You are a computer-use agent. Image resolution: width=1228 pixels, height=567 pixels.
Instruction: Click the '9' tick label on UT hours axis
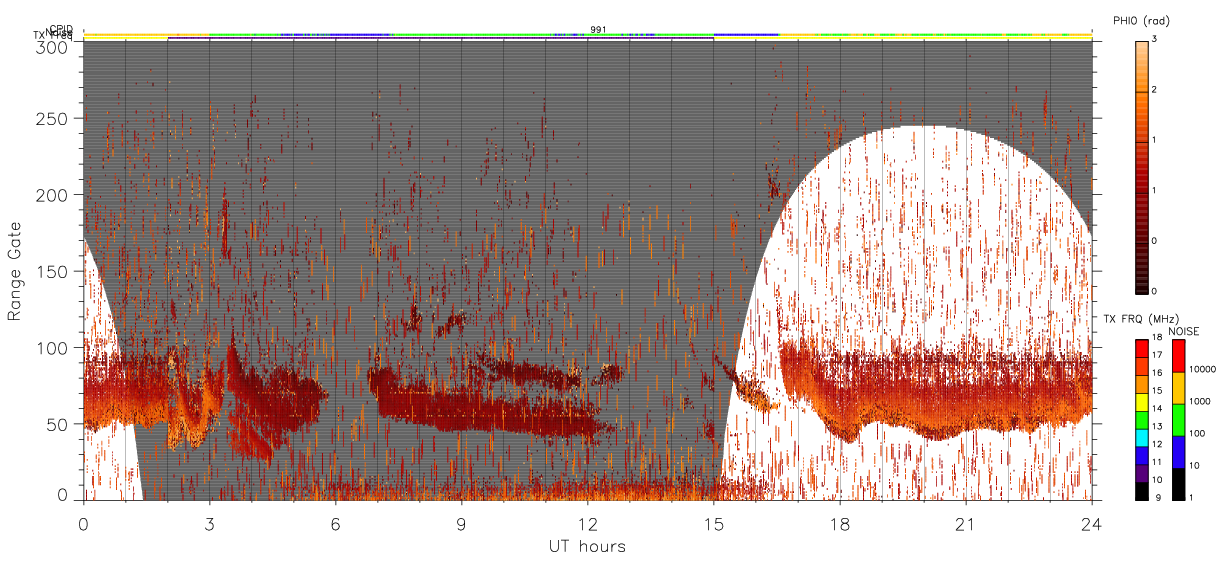pyautogui.click(x=462, y=524)
